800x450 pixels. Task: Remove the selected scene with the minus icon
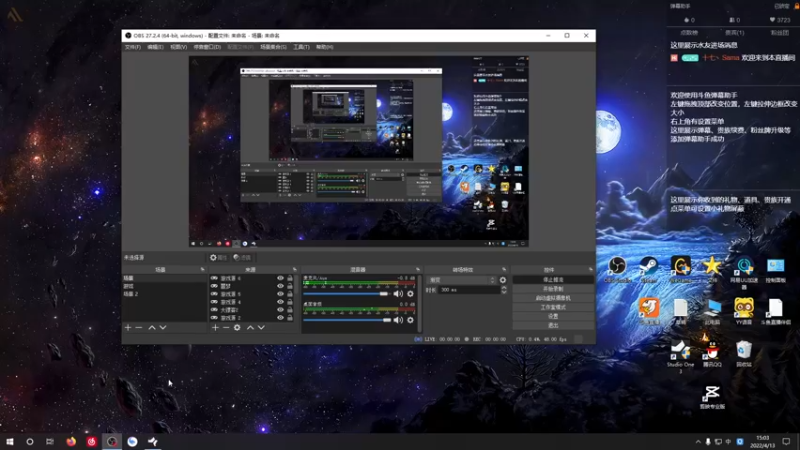click(x=139, y=328)
